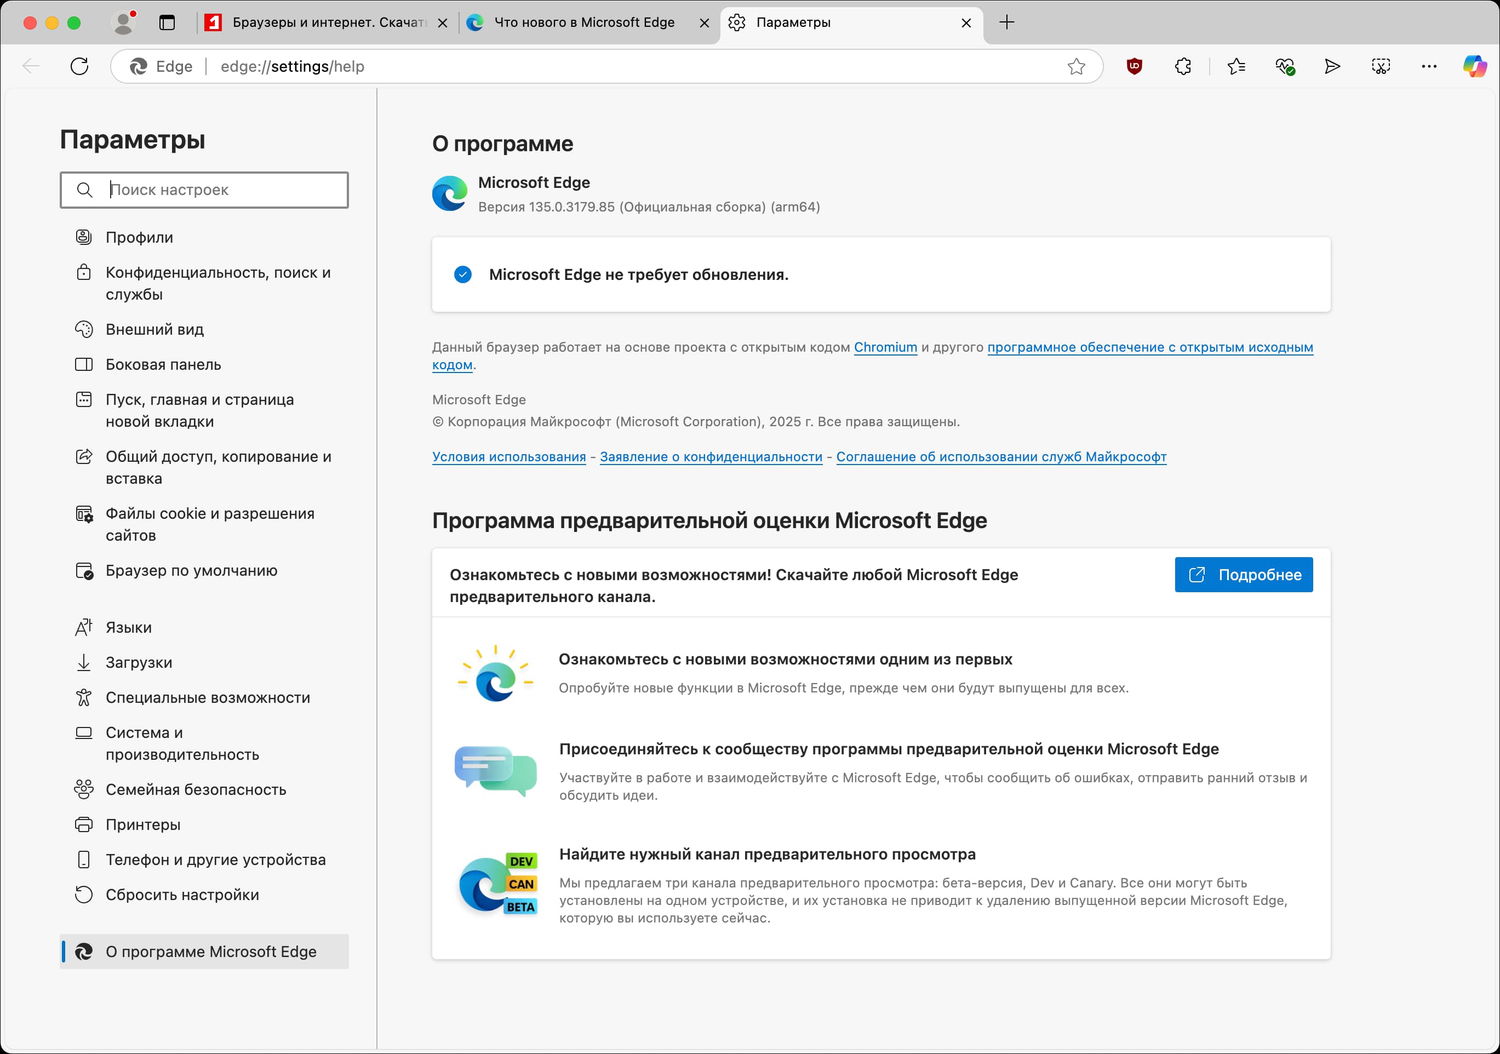The image size is (1500, 1054).
Task: Click the Сбросить настройки reset icon
Action: (x=84, y=895)
